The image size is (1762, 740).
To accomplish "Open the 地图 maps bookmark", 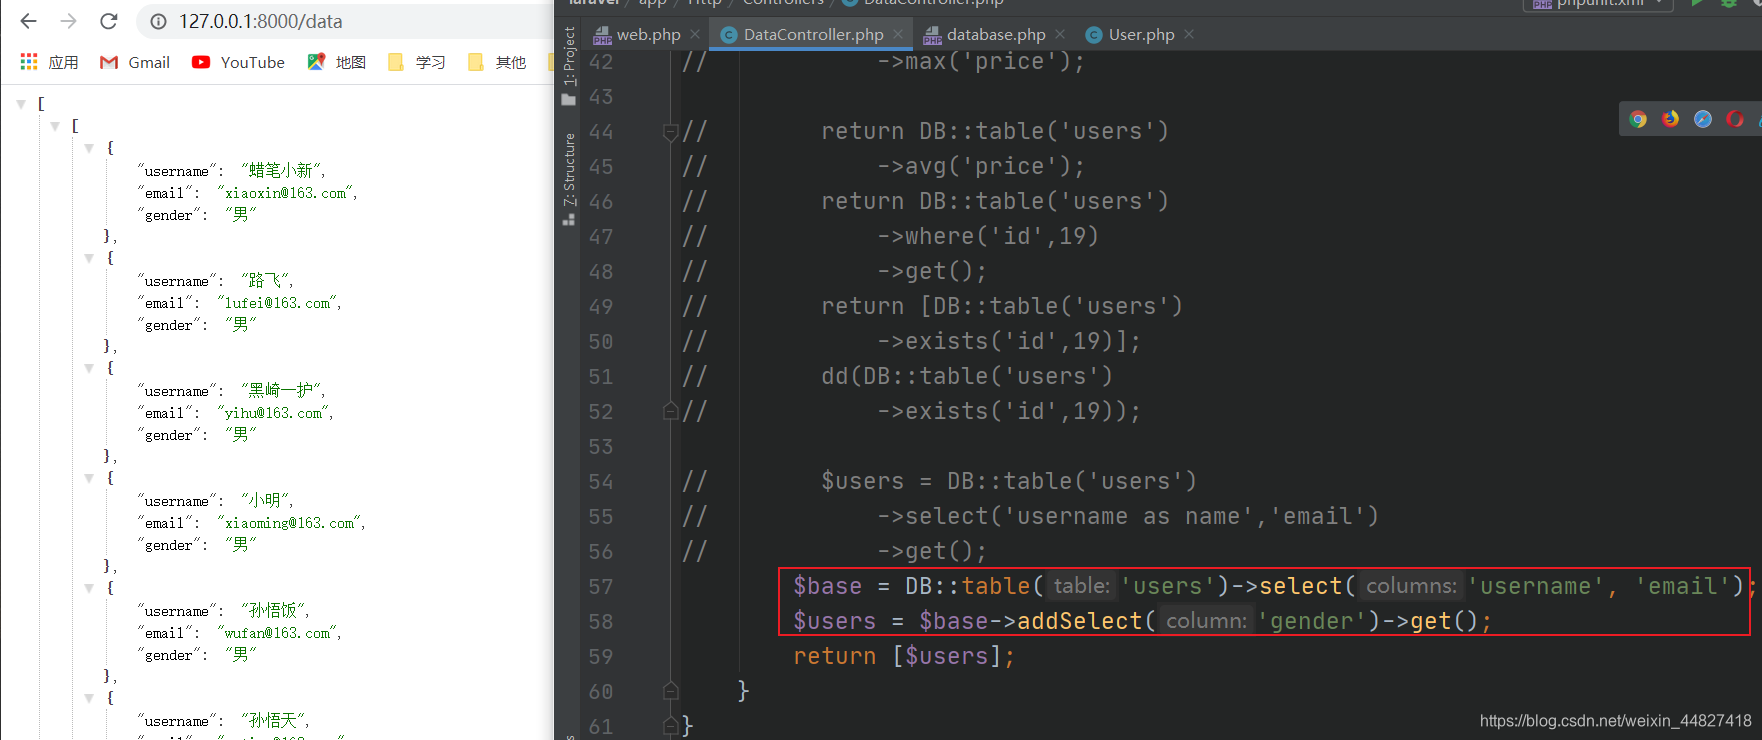I will [x=336, y=62].
